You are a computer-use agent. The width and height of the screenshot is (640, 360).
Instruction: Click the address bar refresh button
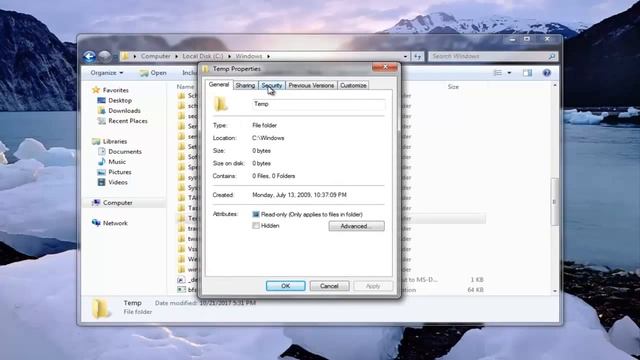(418, 56)
